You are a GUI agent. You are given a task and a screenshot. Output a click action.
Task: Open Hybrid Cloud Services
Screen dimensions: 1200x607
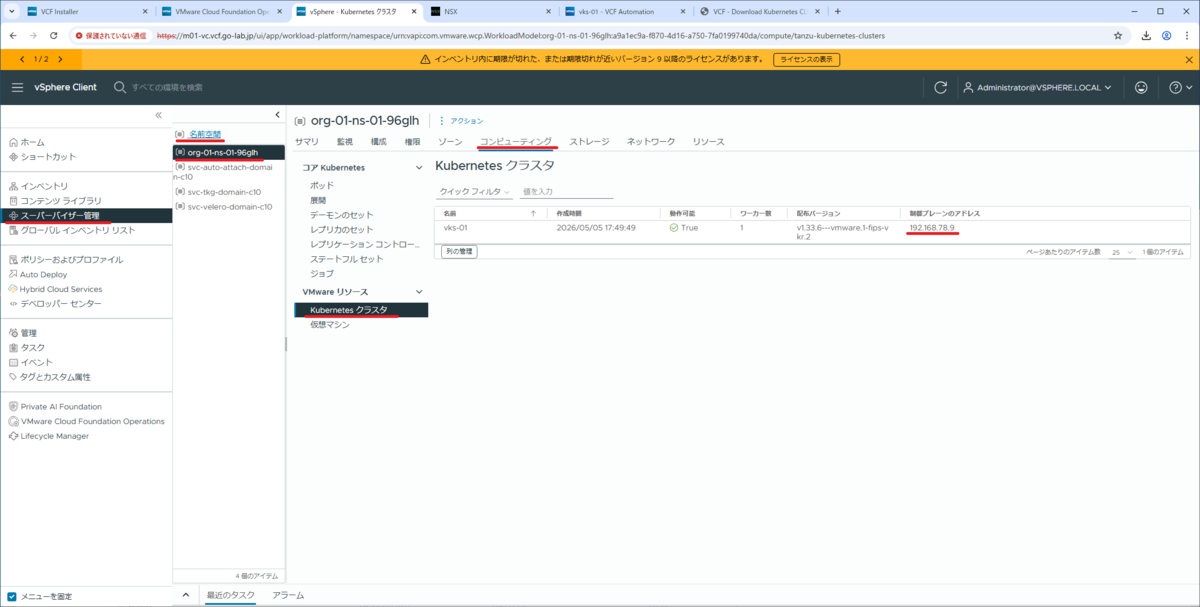click(x=60, y=289)
